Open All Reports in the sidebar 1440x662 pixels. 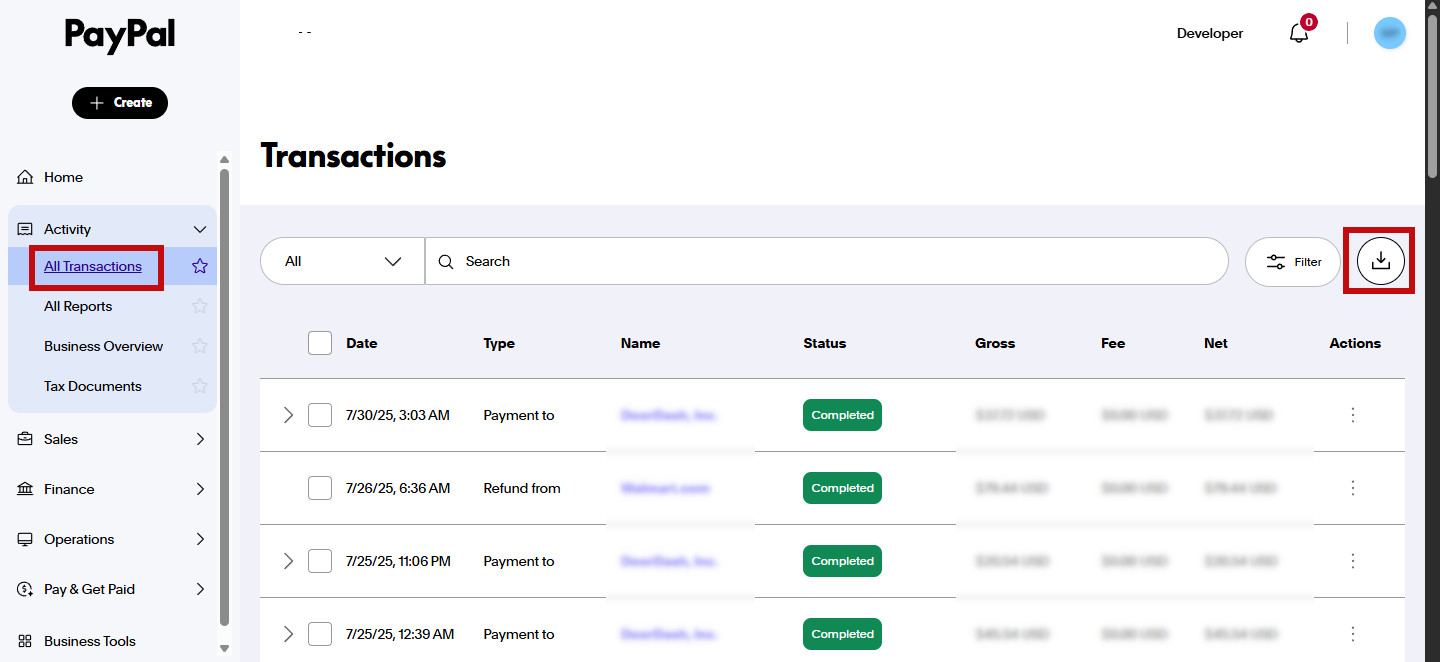[x=78, y=306]
